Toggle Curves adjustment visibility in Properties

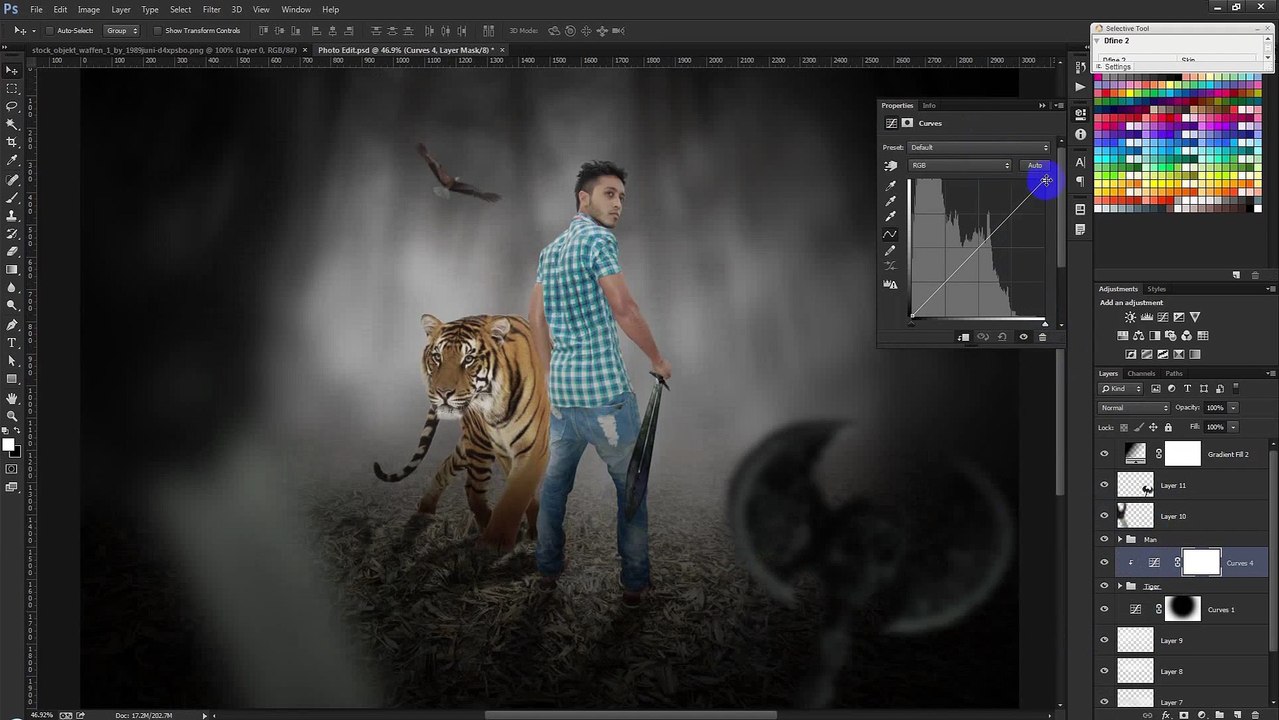[1023, 337]
